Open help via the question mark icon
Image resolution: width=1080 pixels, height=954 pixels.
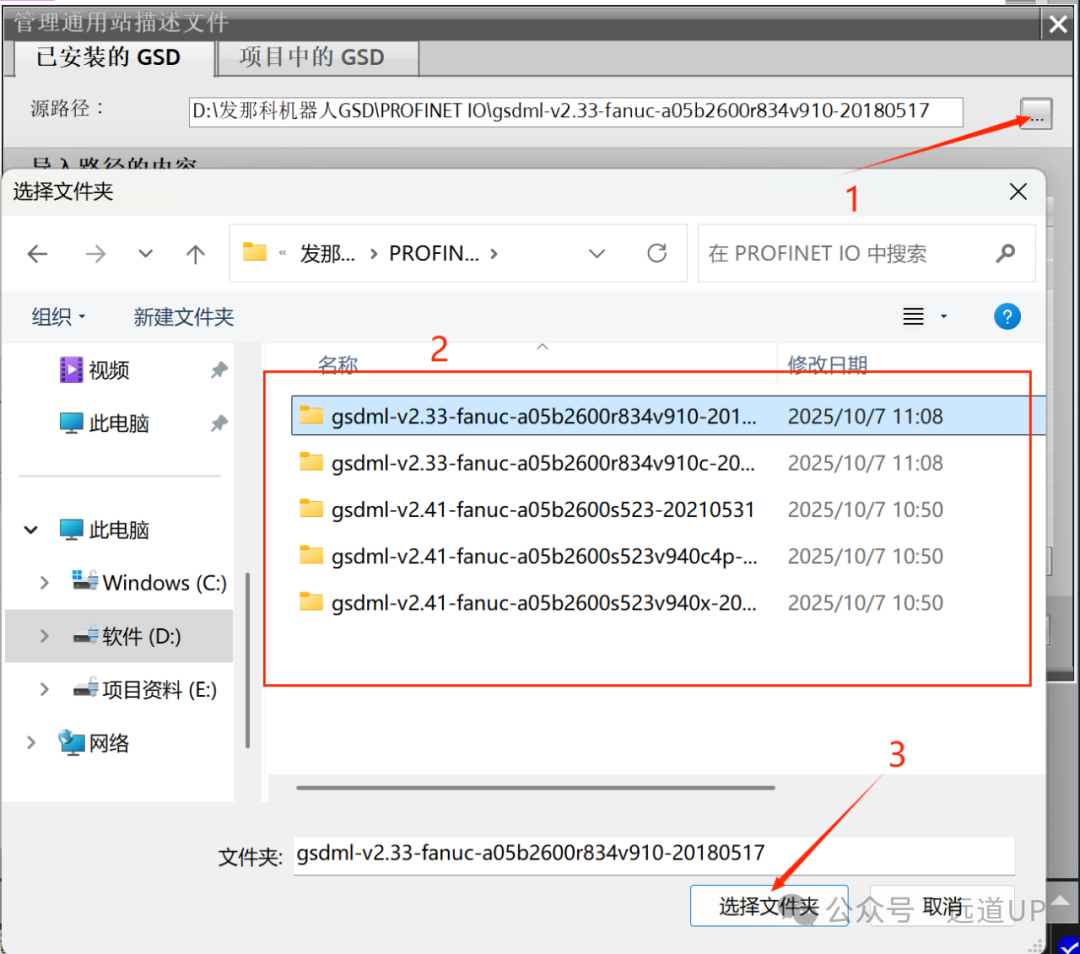(x=1007, y=316)
